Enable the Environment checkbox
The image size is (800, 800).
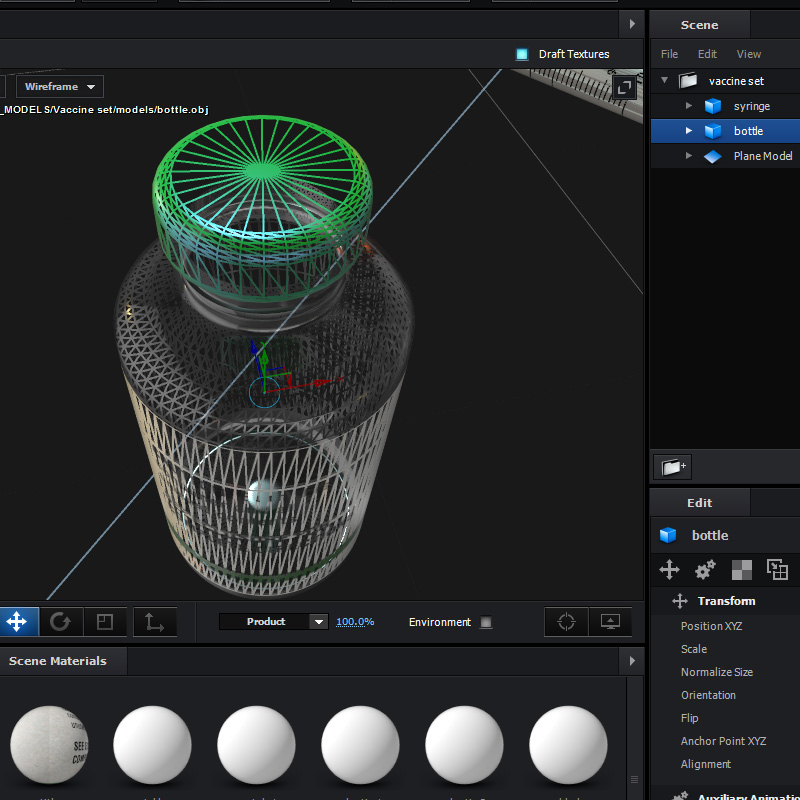pyautogui.click(x=486, y=622)
